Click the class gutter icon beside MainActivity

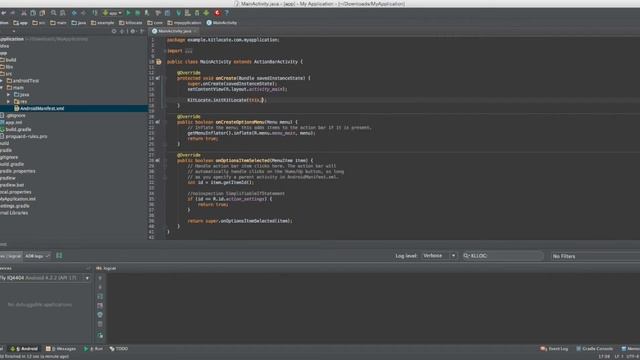tap(158, 62)
